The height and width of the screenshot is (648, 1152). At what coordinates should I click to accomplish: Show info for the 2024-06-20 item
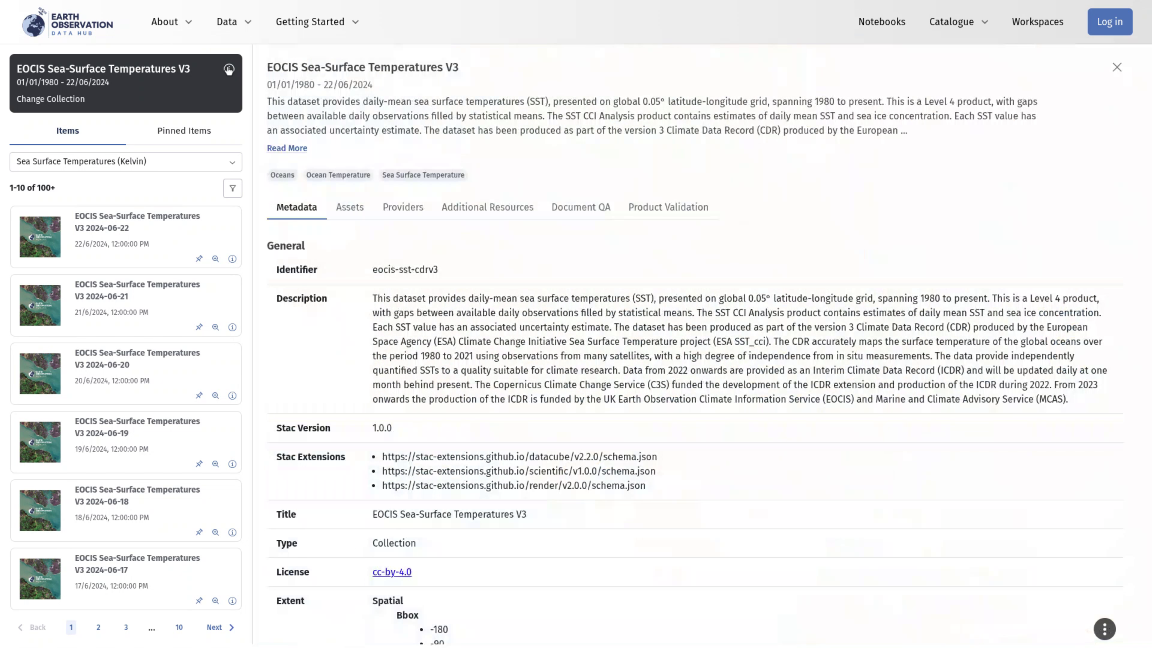point(232,396)
